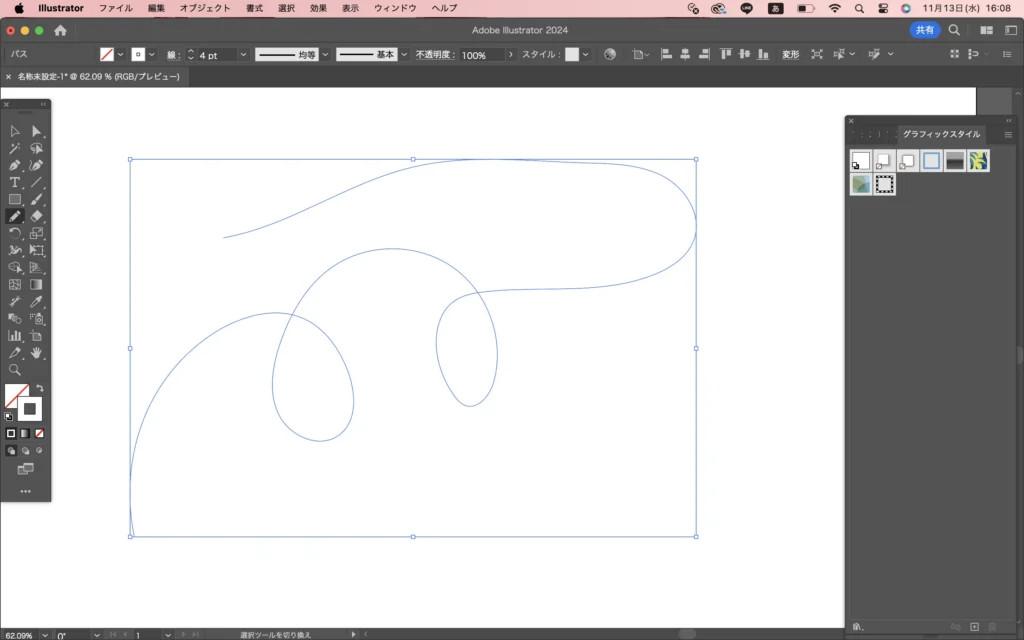
Task: Swap fill and stroke colors arrow
Action: point(40,388)
